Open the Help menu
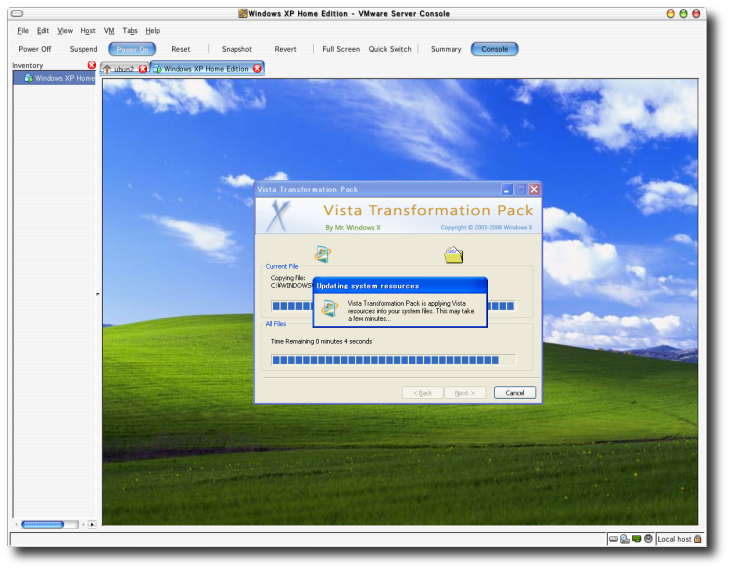This screenshot has height=570, width=730. pyautogui.click(x=153, y=31)
